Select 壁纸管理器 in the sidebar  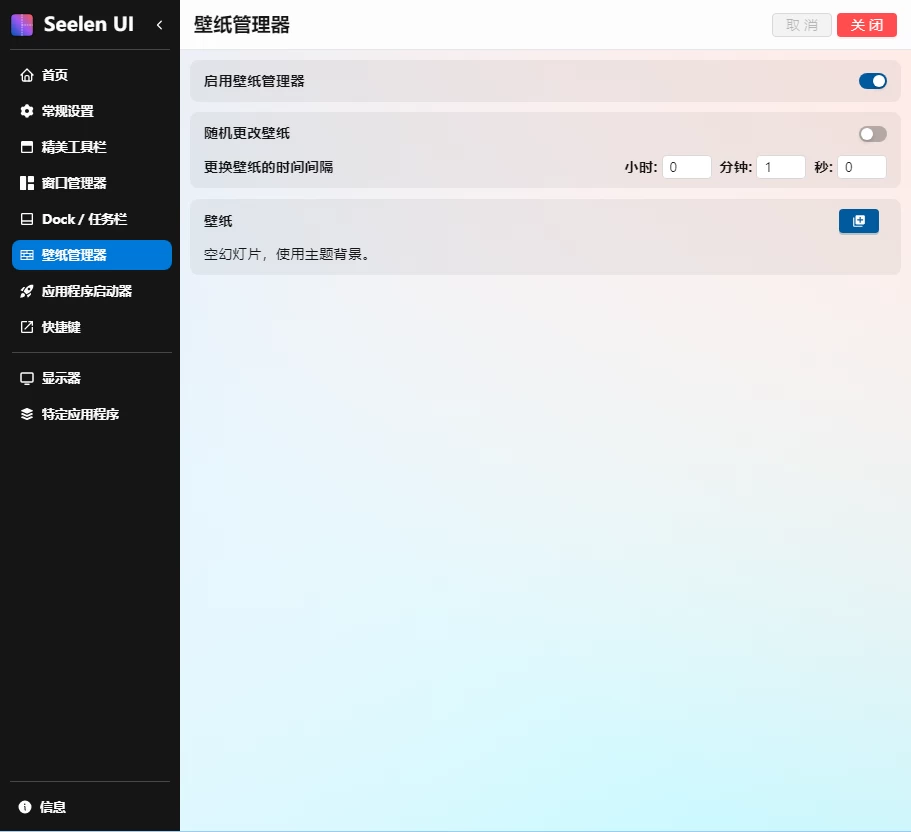coord(91,255)
